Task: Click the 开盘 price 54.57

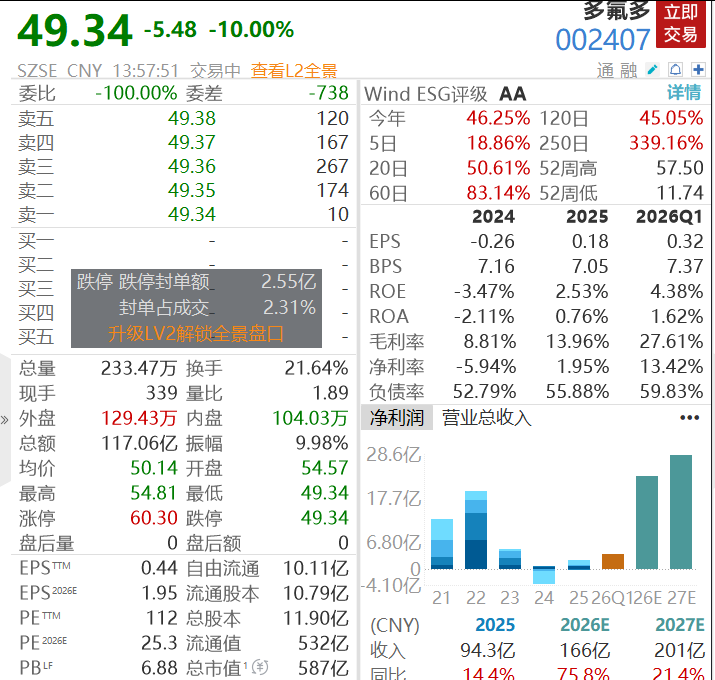Action: [x=325, y=468]
